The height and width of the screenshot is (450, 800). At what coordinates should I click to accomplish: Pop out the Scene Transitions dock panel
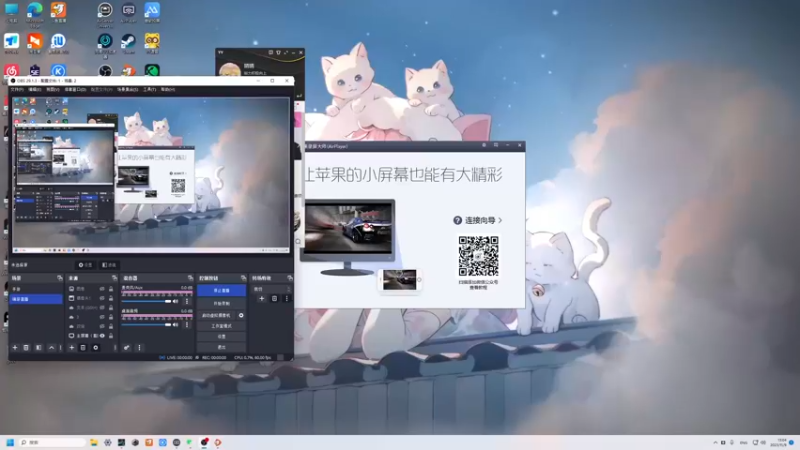pyautogui.click(x=290, y=278)
